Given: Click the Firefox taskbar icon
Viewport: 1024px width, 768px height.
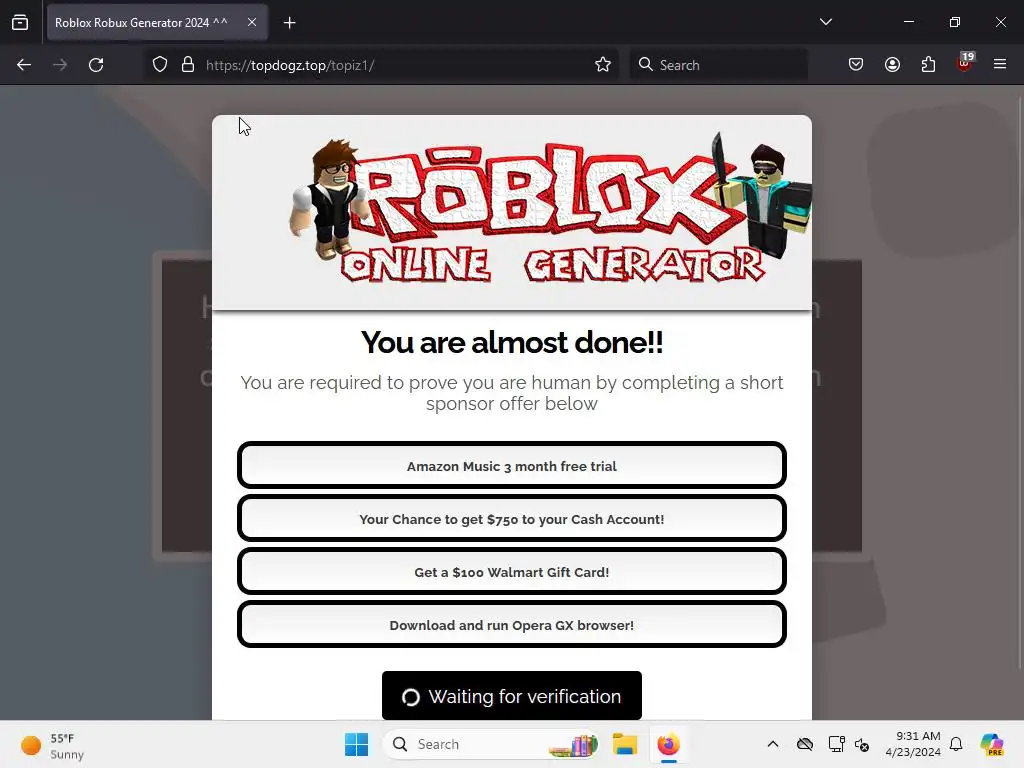Looking at the screenshot, I should tap(668, 744).
